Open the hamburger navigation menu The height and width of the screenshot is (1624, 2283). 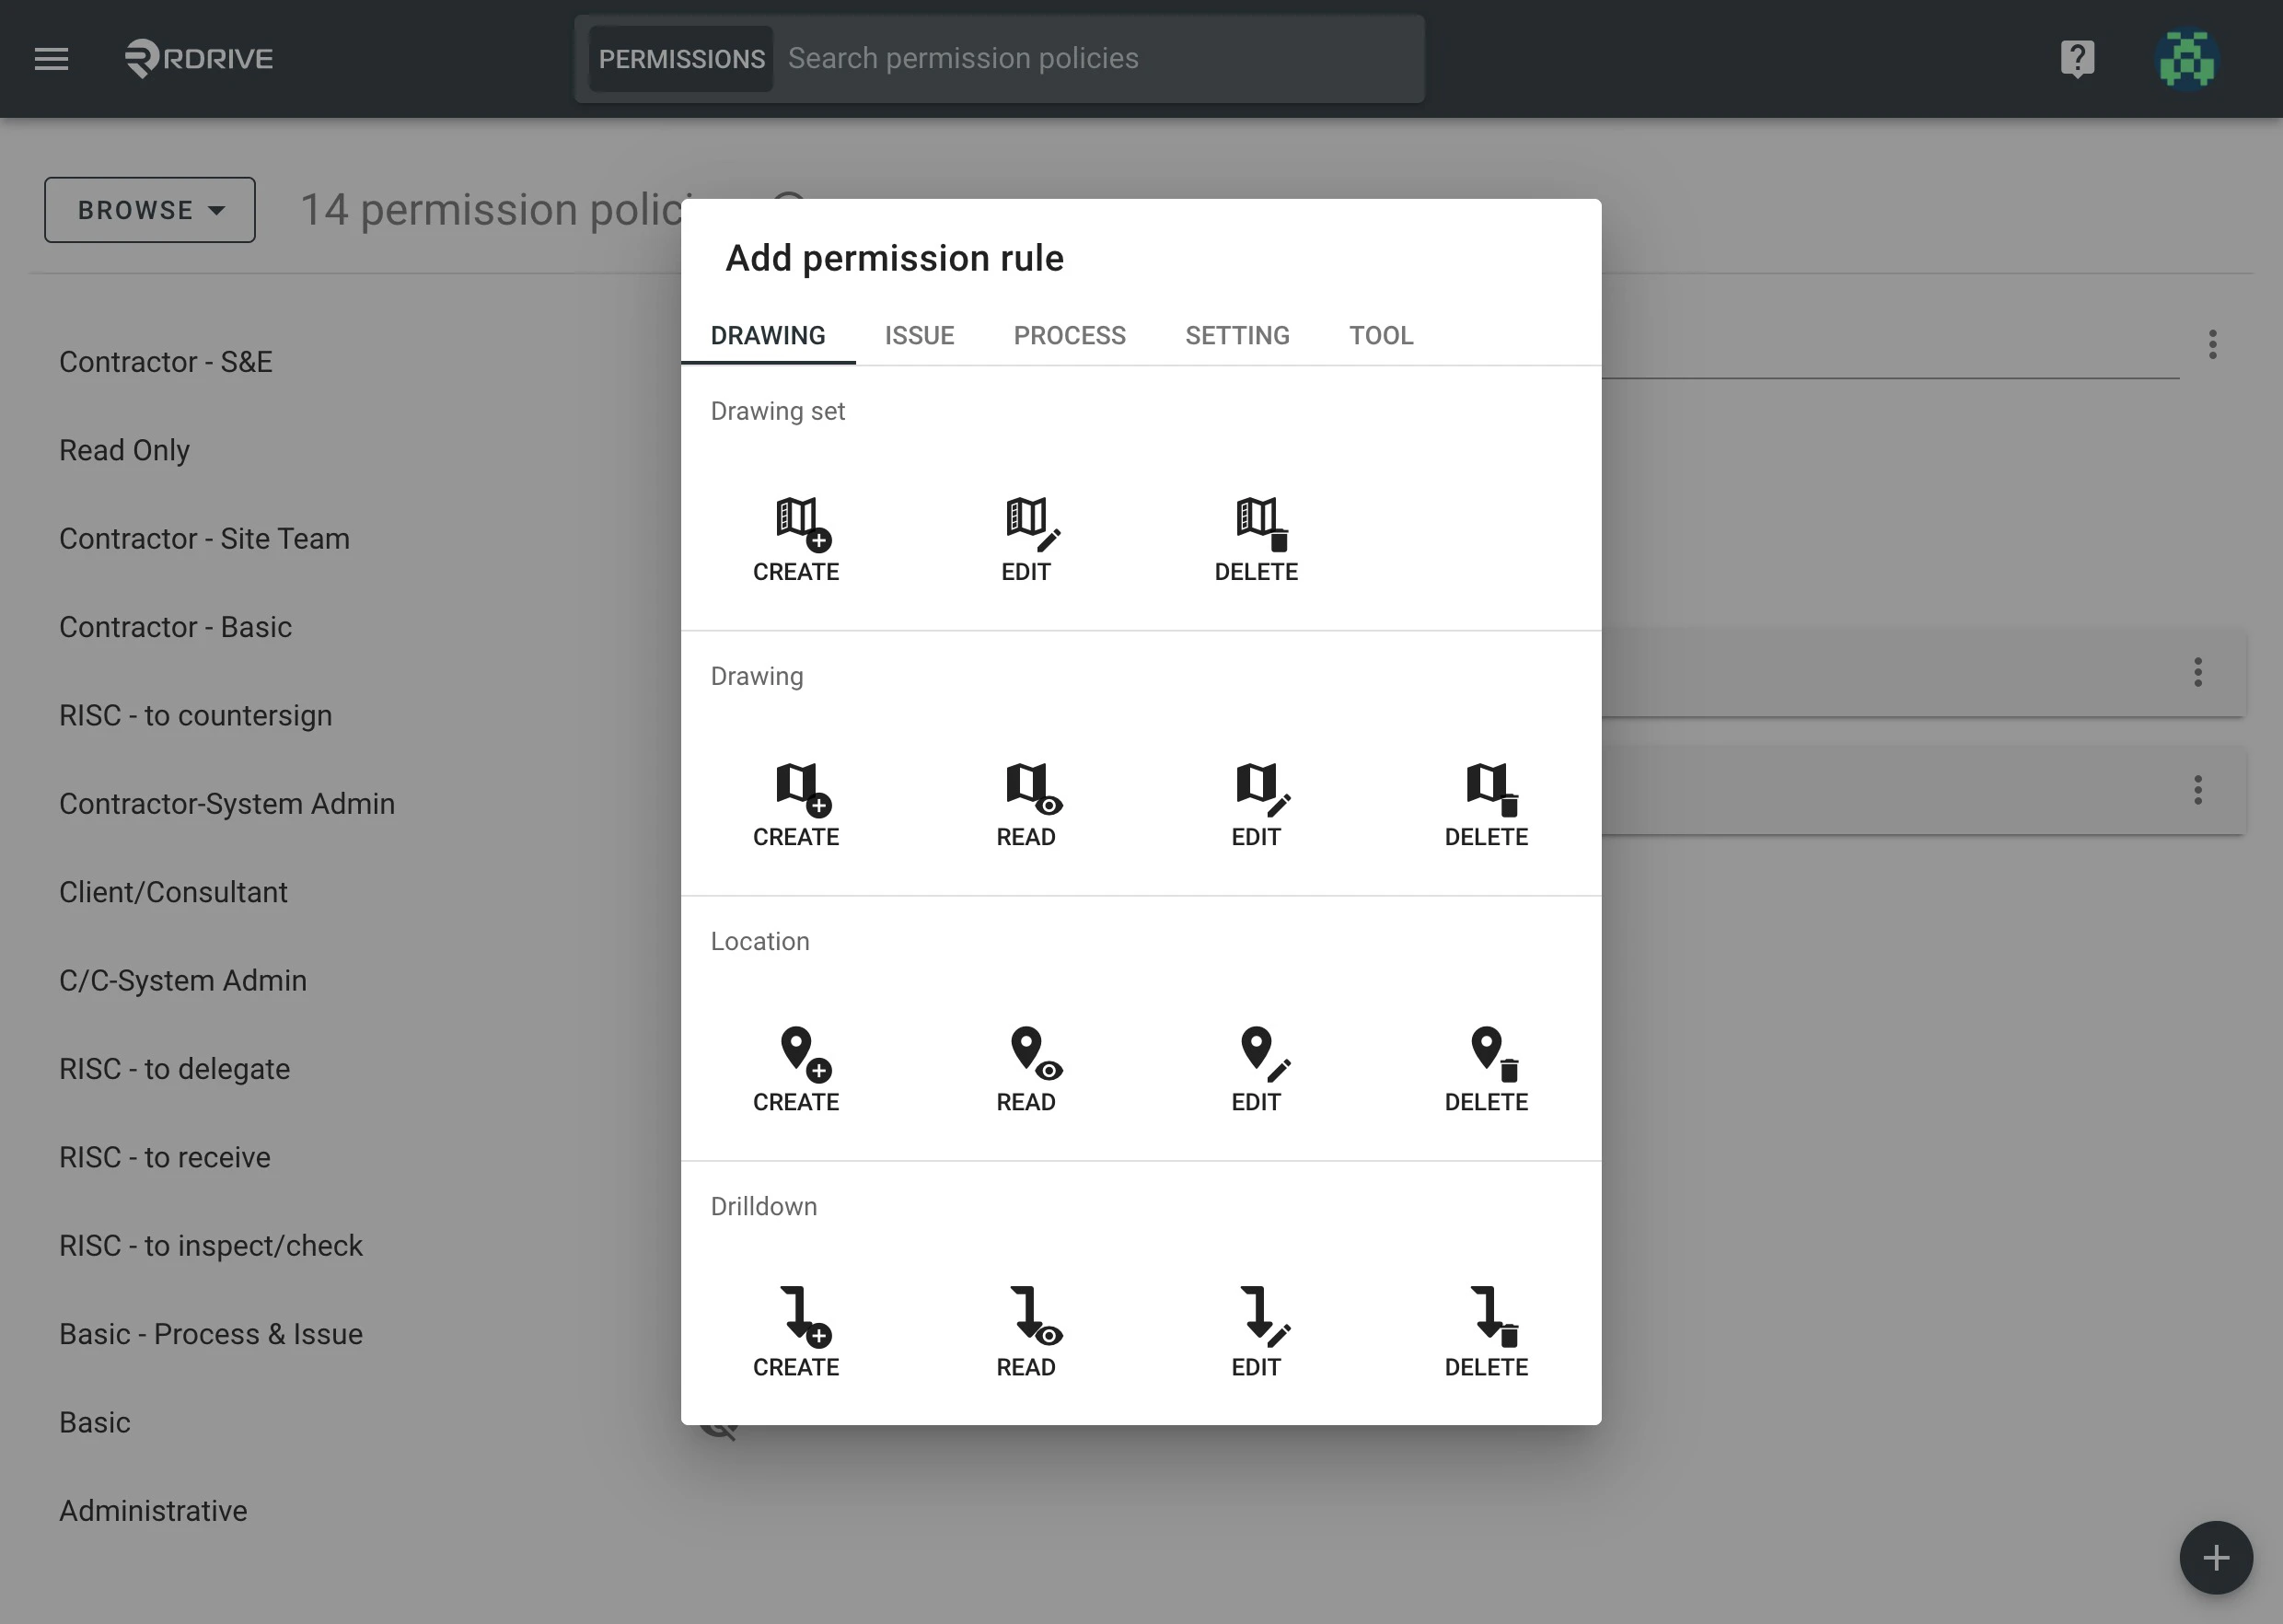[x=50, y=58]
